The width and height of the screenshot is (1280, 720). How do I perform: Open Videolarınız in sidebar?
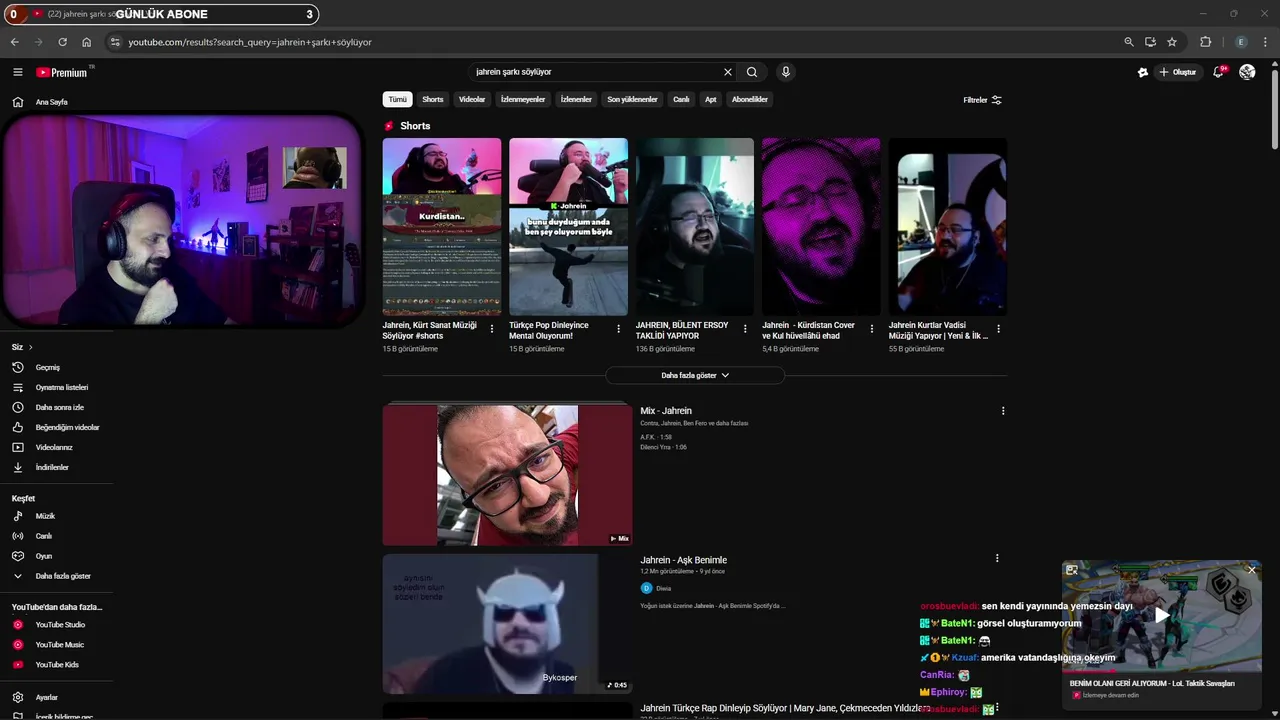[x=56, y=447]
